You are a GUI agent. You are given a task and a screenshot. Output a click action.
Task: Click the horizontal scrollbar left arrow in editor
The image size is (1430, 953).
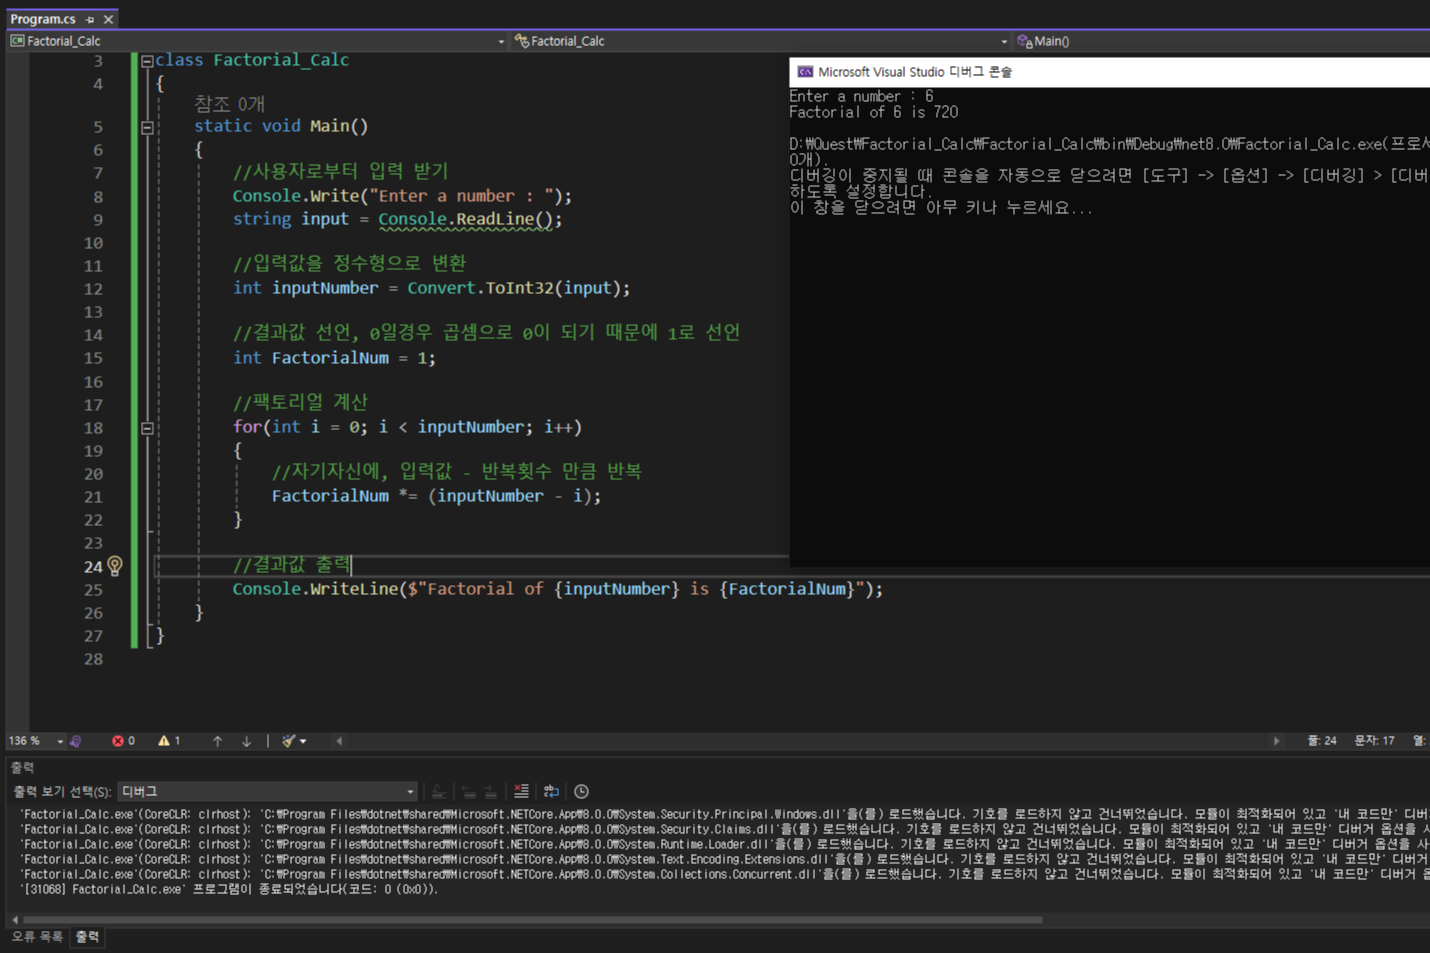coord(340,741)
